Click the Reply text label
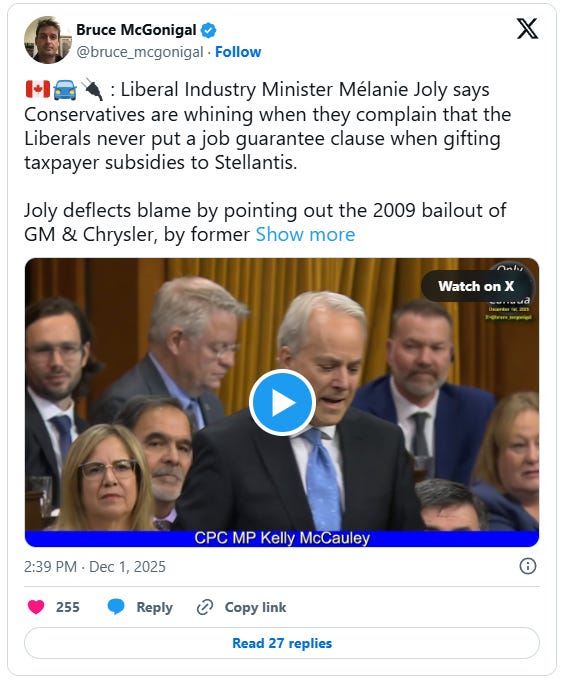Image resolution: width=565 pixels, height=681 pixels. click(155, 607)
